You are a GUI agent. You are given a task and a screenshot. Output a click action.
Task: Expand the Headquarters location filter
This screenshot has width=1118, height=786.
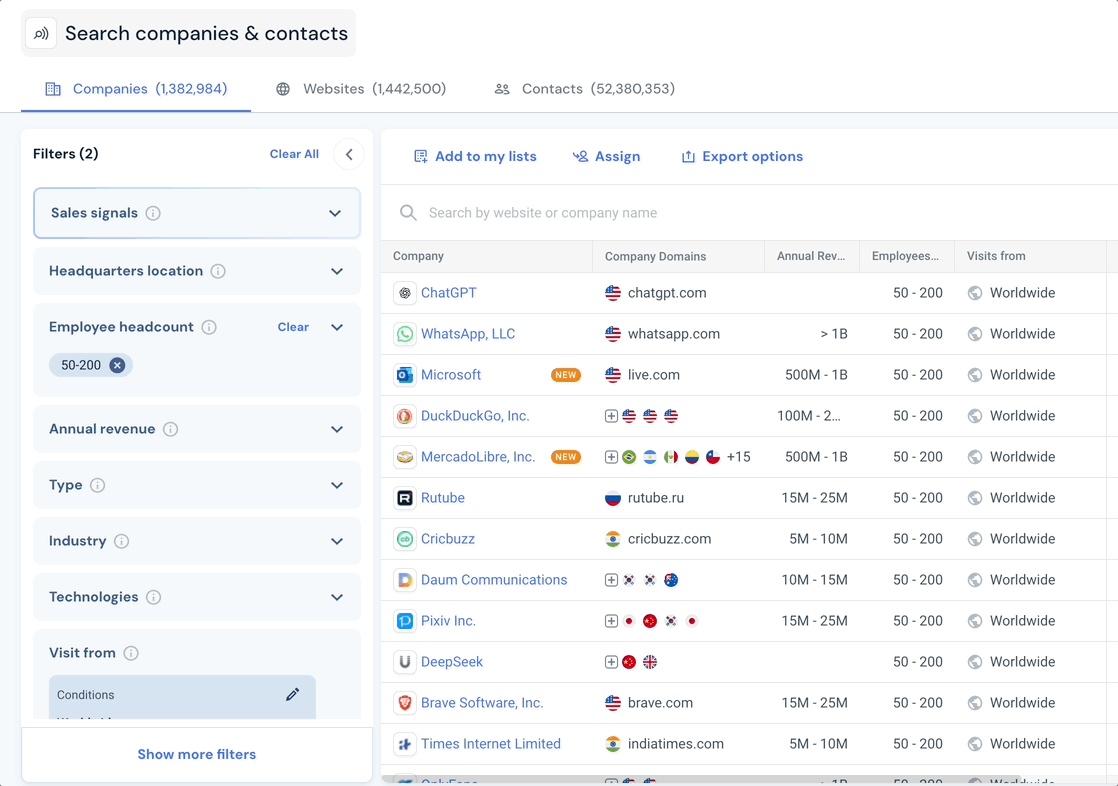point(337,271)
